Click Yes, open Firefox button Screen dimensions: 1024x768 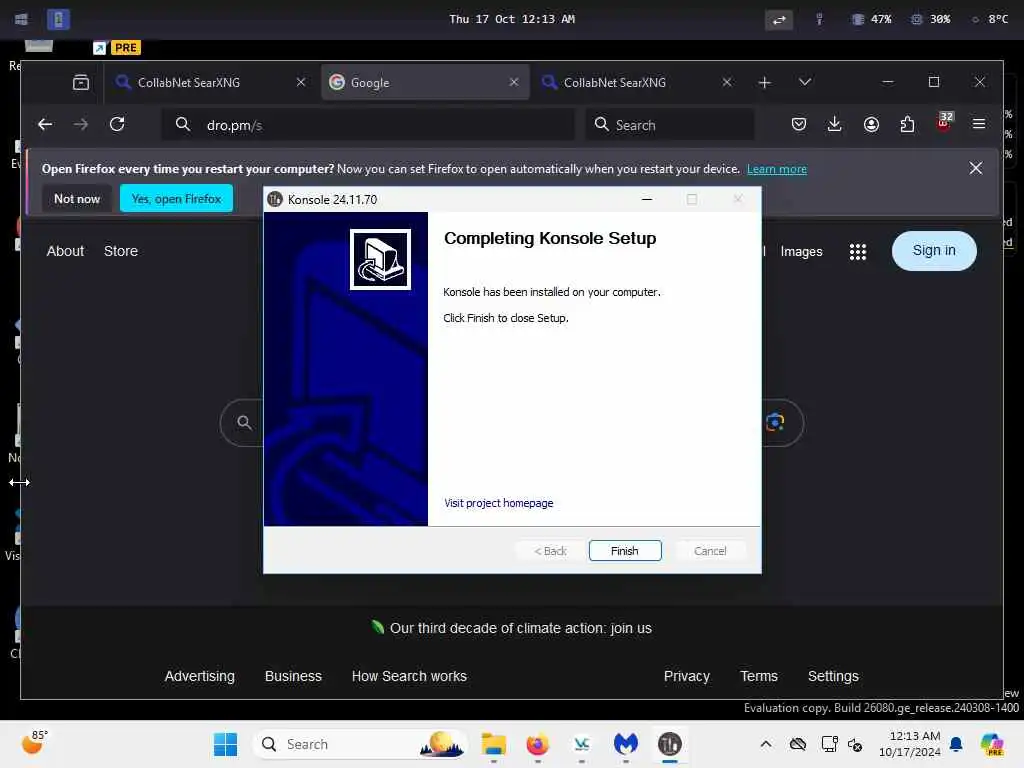[x=176, y=199]
